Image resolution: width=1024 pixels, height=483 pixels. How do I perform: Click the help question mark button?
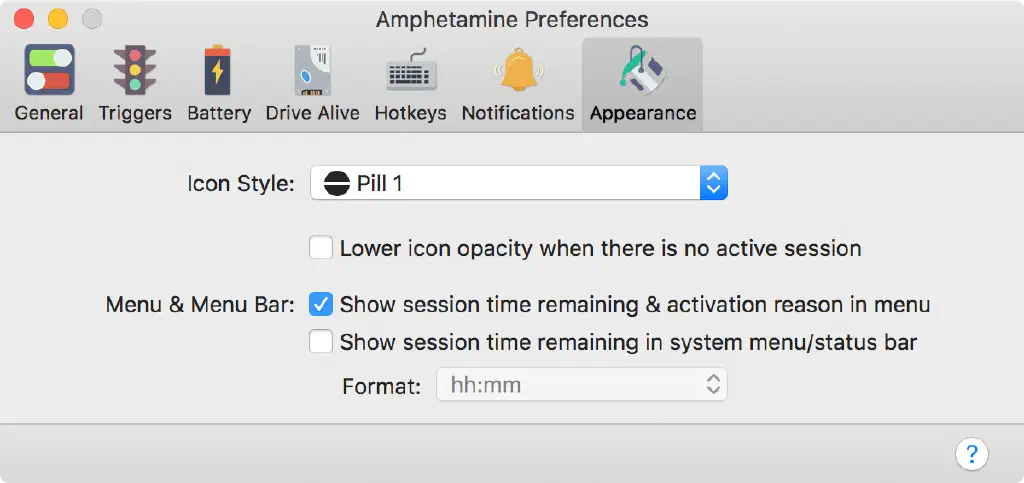click(x=971, y=454)
